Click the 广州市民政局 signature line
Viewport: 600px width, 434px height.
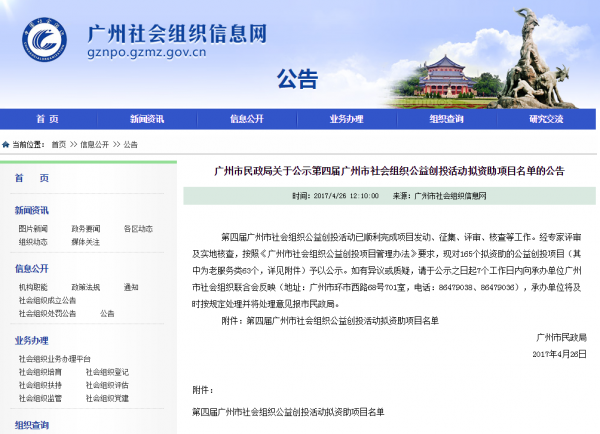pyautogui.click(x=561, y=337)
